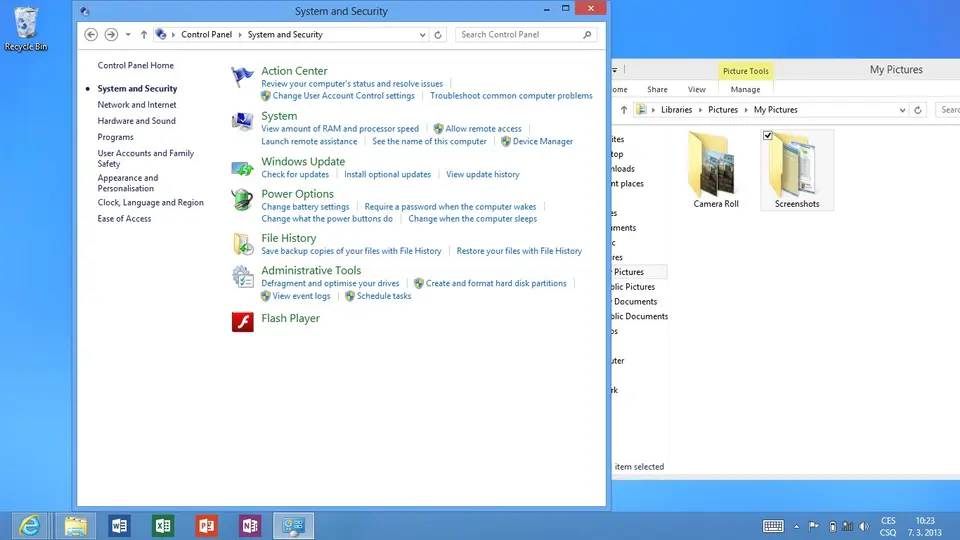Click the volume speaker tray icon
960x540 pixels.
[864, 526]
